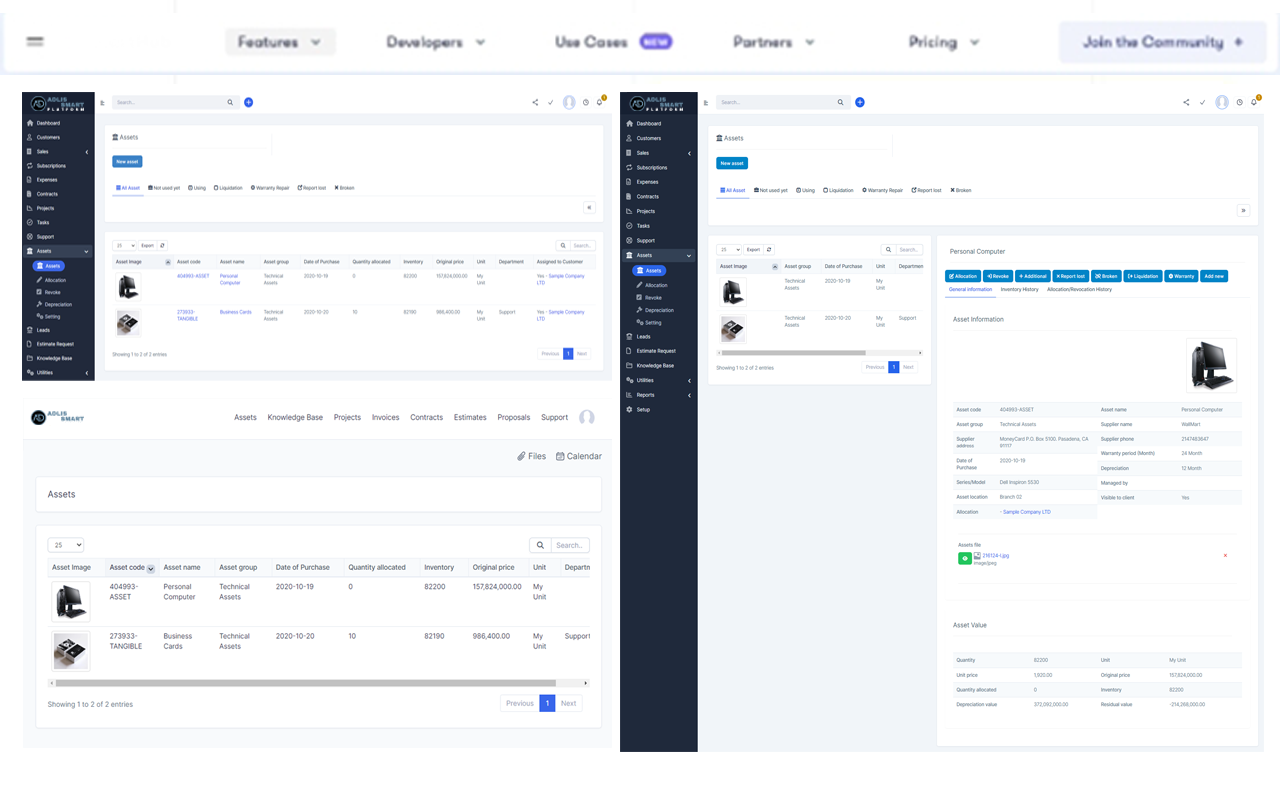
Task: Select Invoices in the client portal menu
Action: 385,418
